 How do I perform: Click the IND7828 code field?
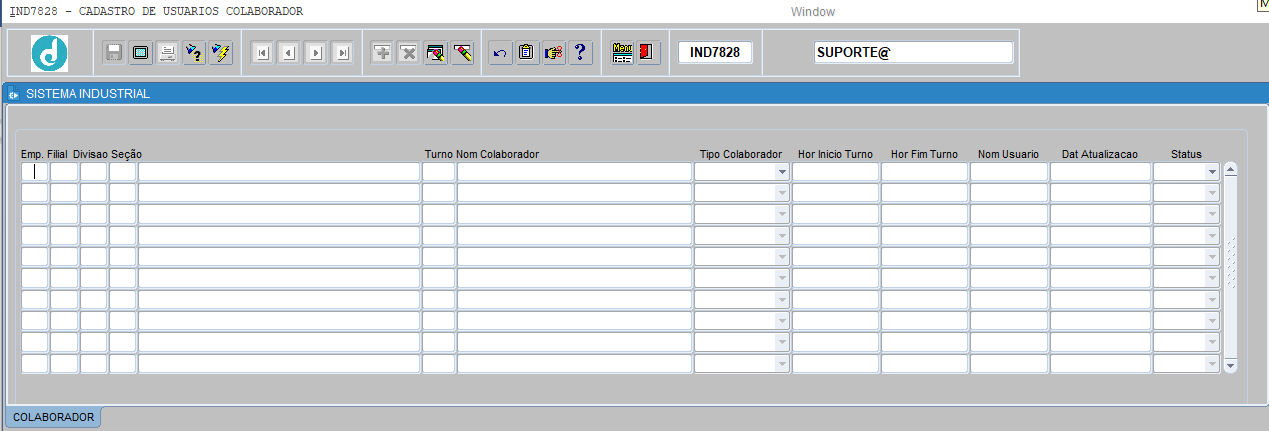point(715,53)
